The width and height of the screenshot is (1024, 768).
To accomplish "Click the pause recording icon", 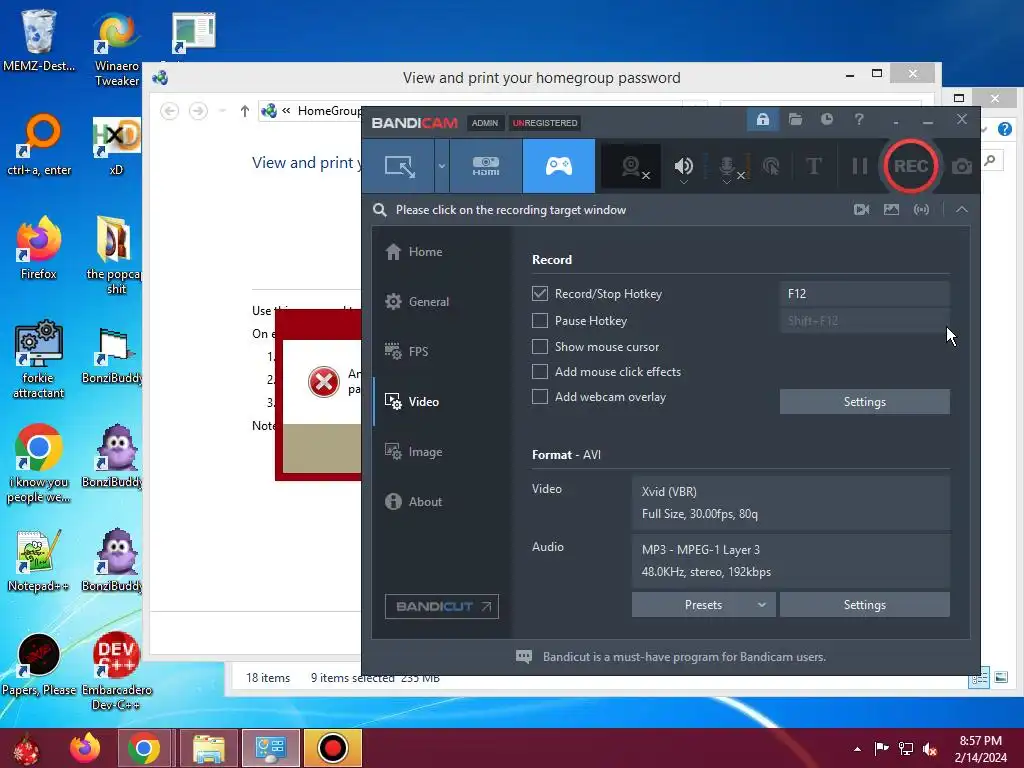I will (x=859, y=167).
